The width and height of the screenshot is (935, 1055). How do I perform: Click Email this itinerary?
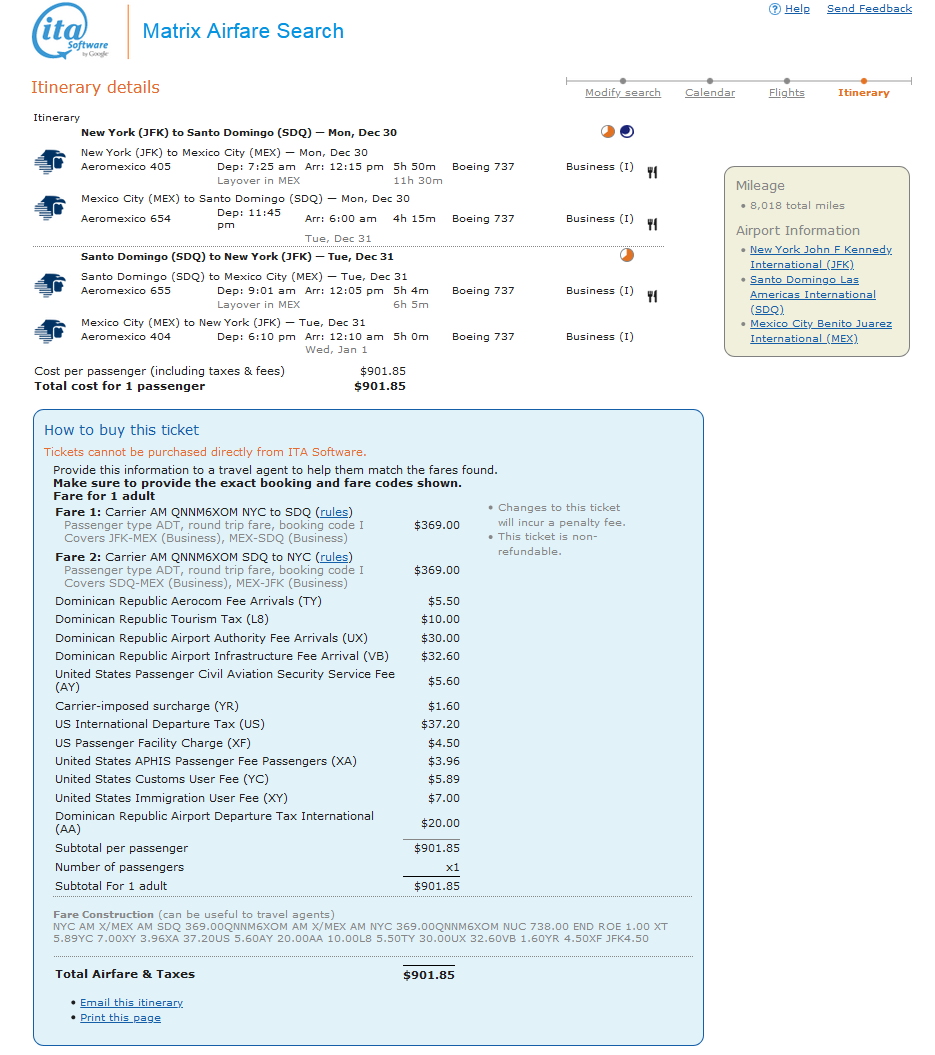click(x=131, y=1003)
